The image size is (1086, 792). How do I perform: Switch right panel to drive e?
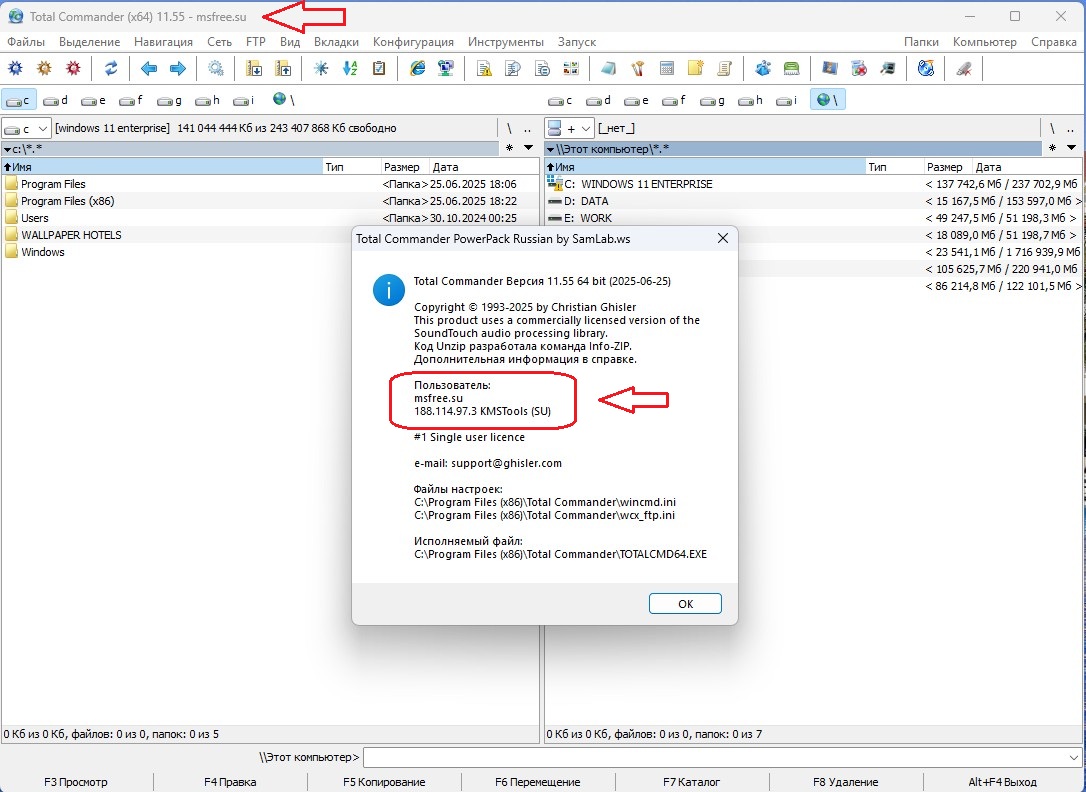pos(636,100)
